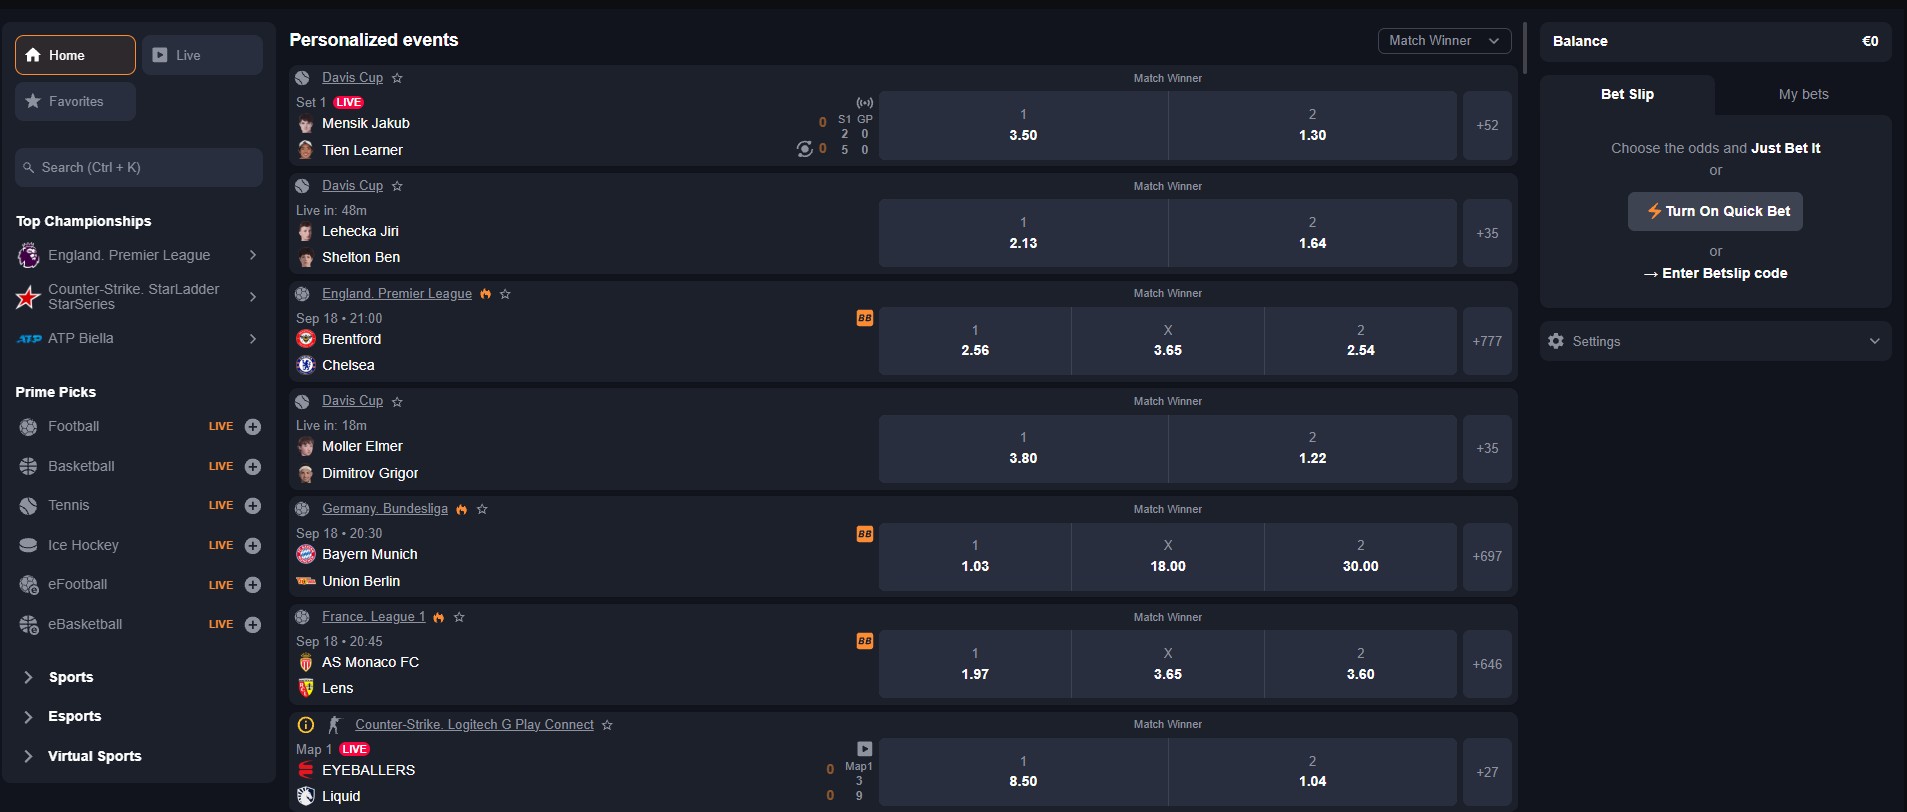Favorite the France League 1 event

tap(459, 617)
